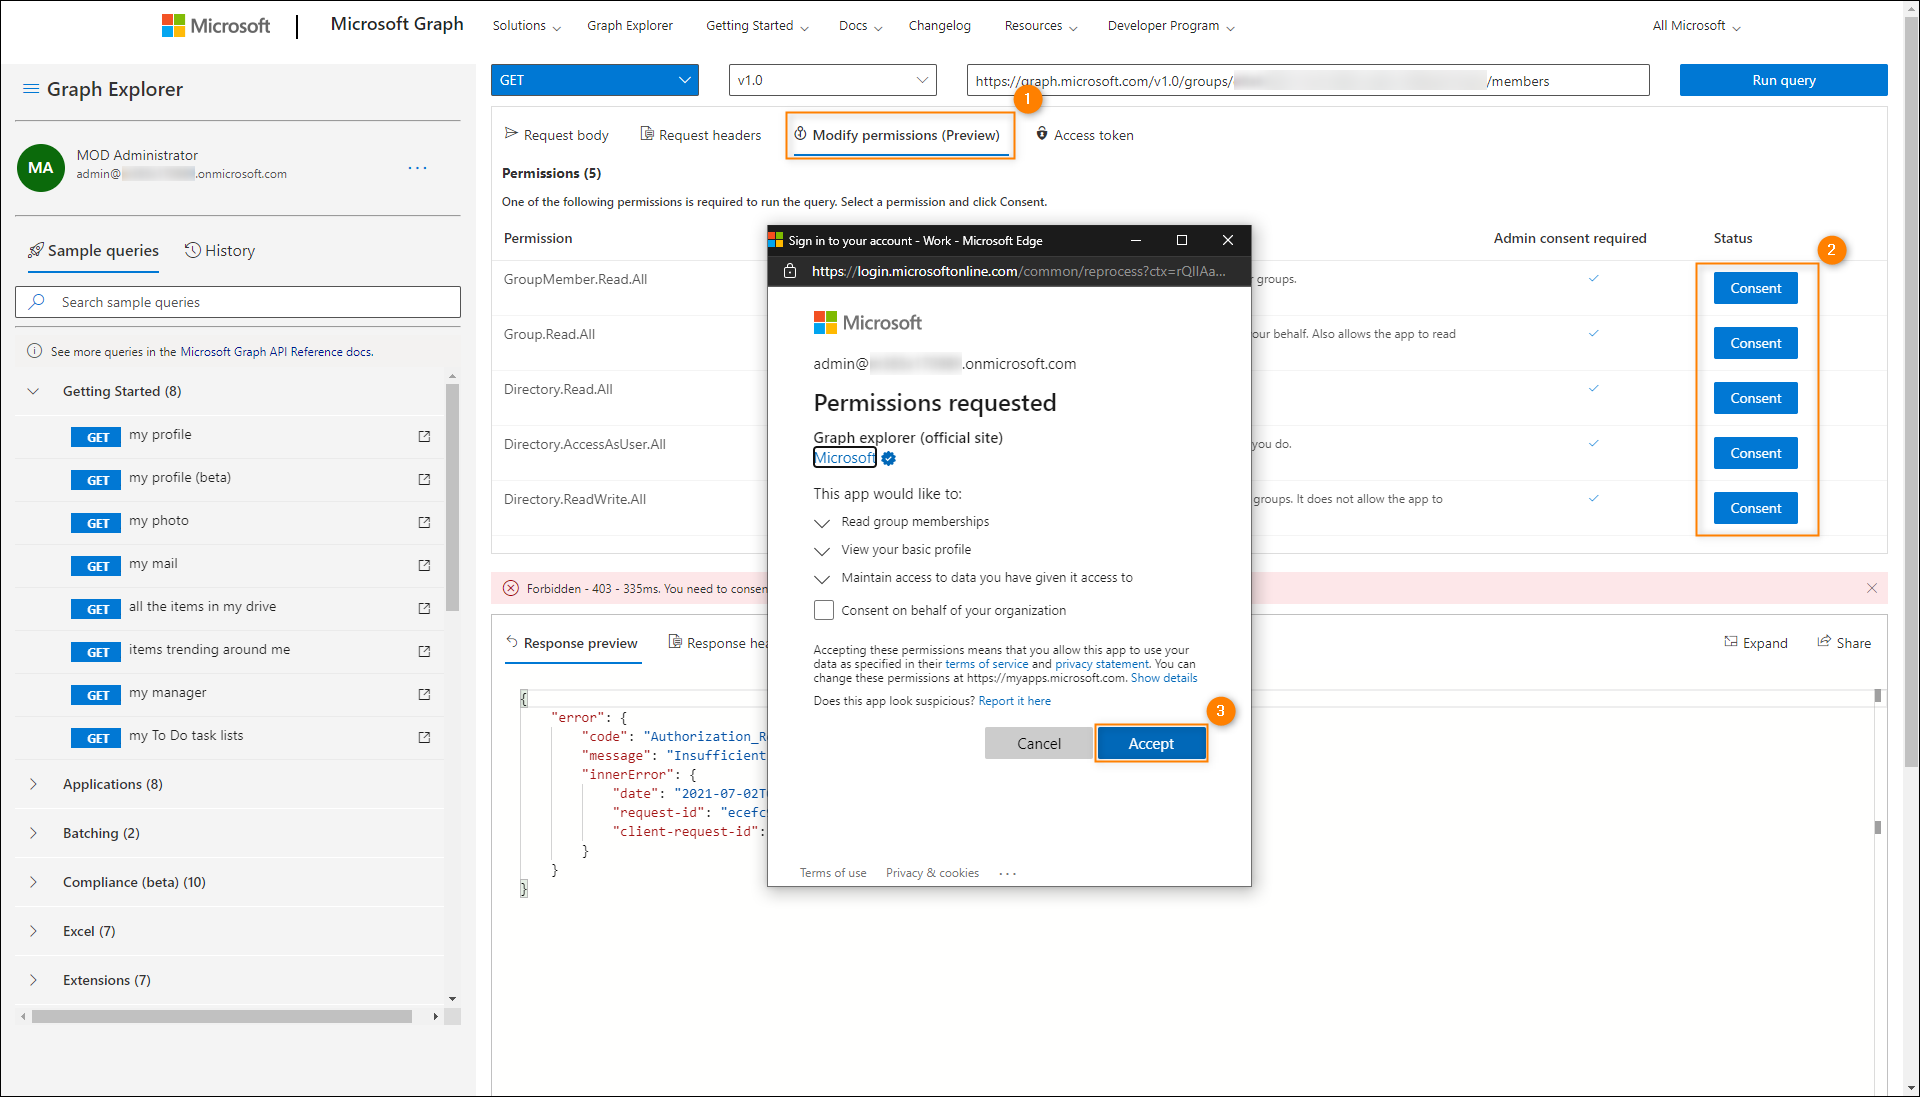
Task: Click the Microsoft logo in the header
Action: tap(216, 26)
